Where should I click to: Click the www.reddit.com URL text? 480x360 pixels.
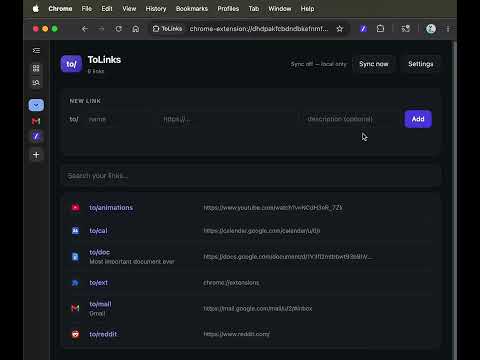pos(236,334)
